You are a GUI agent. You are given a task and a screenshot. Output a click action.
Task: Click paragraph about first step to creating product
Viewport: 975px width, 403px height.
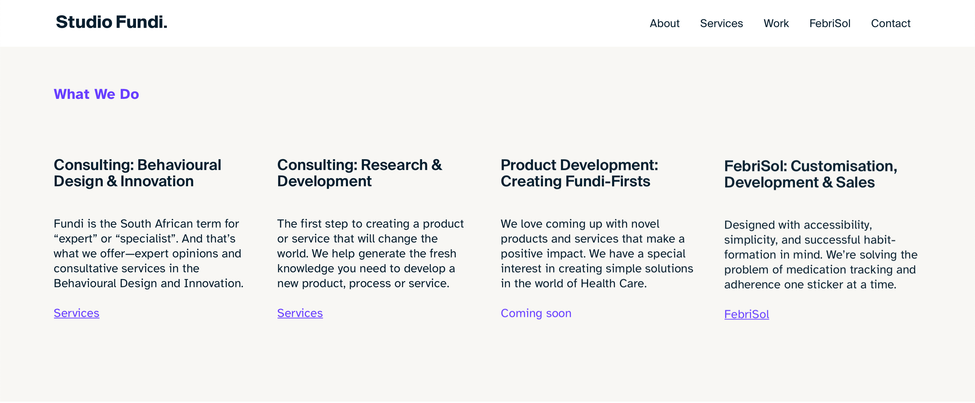pos(371,253)
